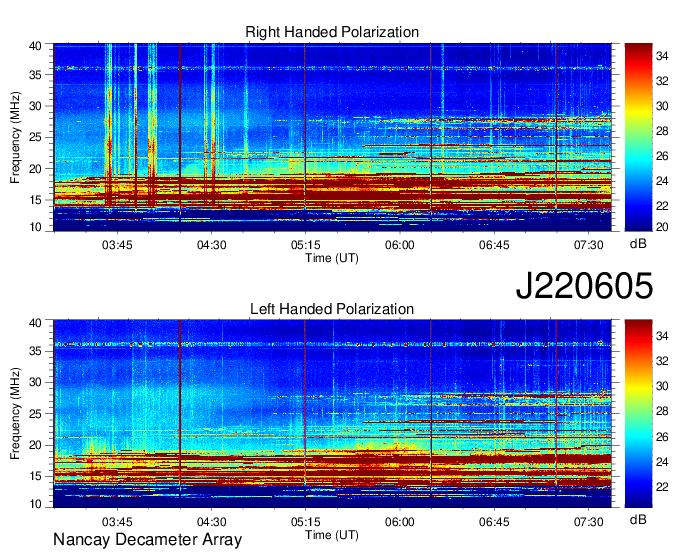Click the 22 label on the top colorbar scale
680x552 pixels.
coord(662,206)
